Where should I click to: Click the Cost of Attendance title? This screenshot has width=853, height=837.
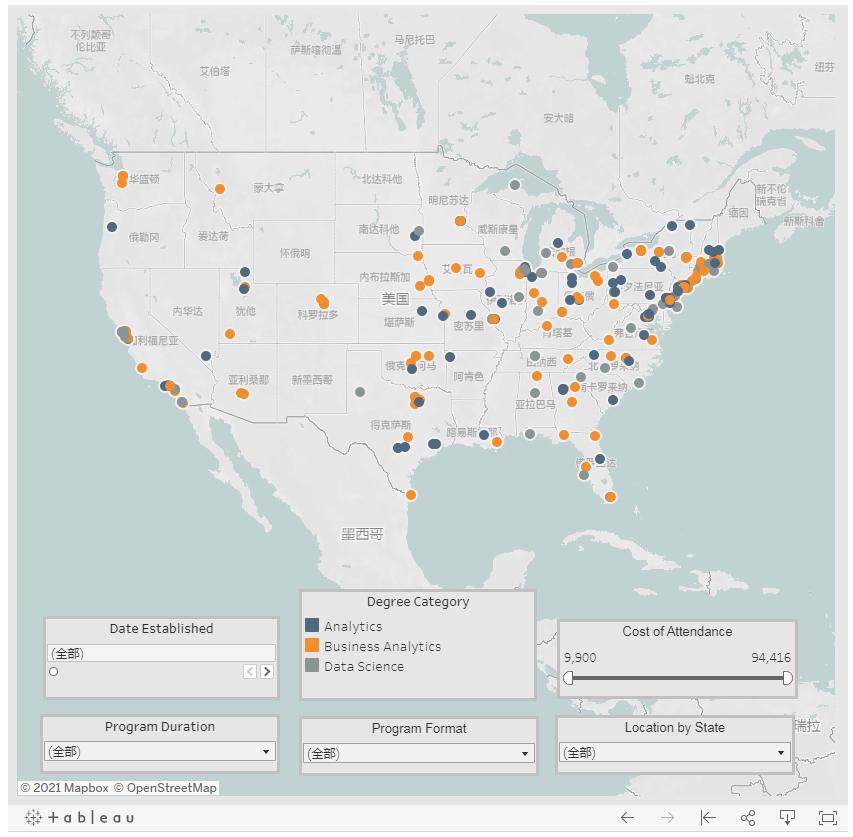coord(677,631)
